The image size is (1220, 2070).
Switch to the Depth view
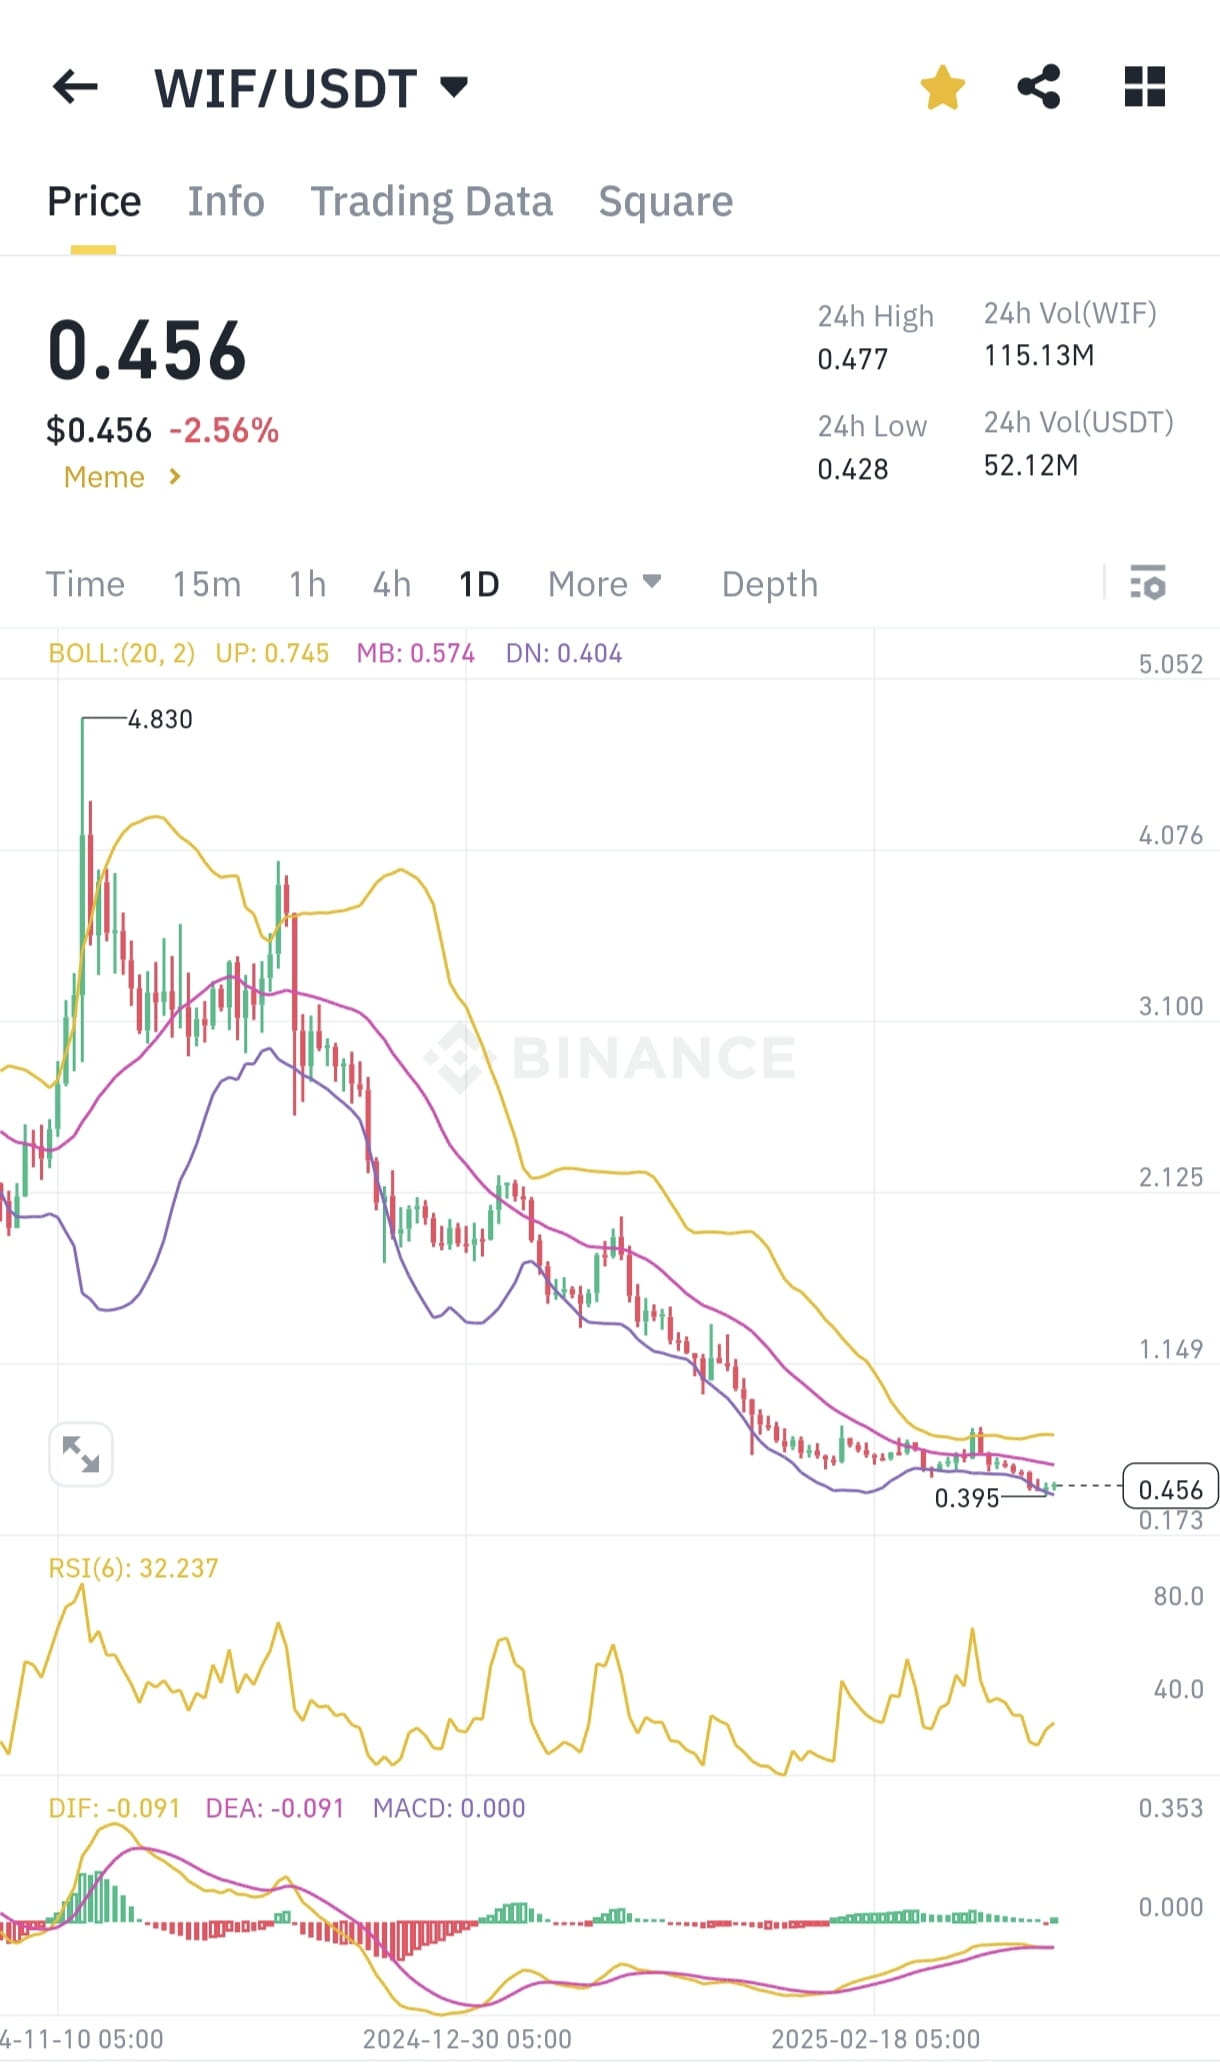click(770, 584)
